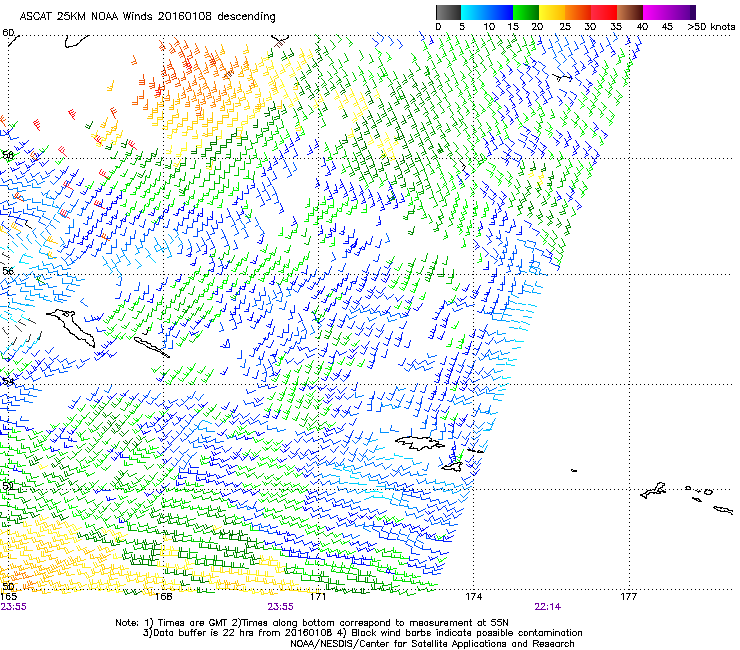The height and width of the screenshot is (650, 740).
Task: Click the cyan-to-blue 5–15 knots legend segment
Action: tap(487, 12)
